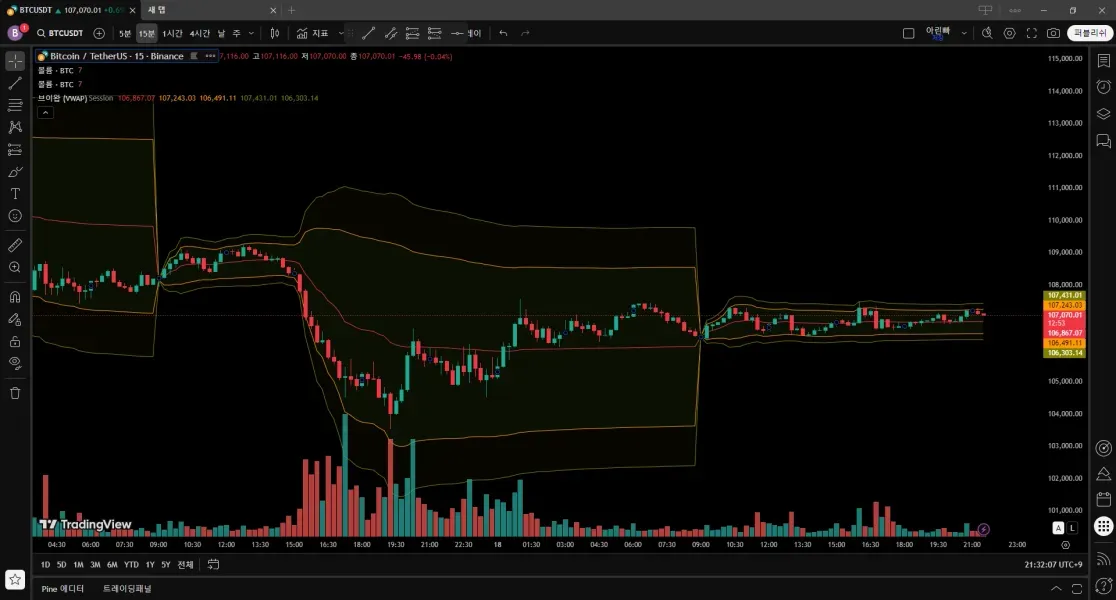Select the Measure ruler tool
The width and height of the screenshot is (1116, 600).
(14, 245)
